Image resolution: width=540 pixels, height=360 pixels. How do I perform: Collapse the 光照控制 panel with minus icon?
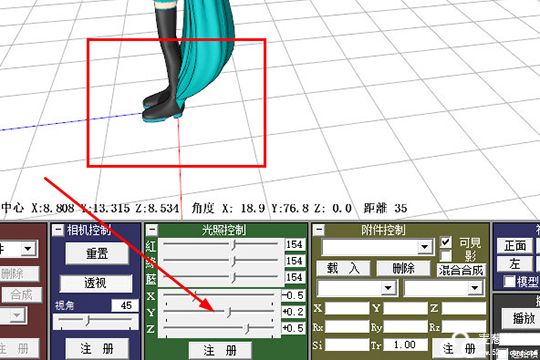152,230
